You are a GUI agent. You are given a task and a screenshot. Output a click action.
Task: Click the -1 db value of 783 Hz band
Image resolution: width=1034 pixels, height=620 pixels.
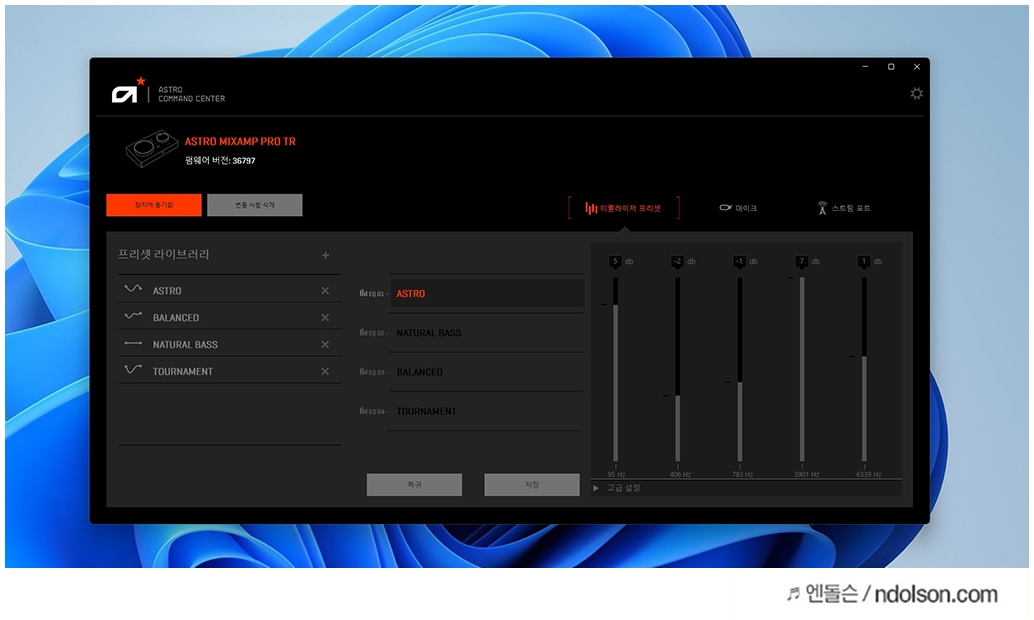[740, 261]
